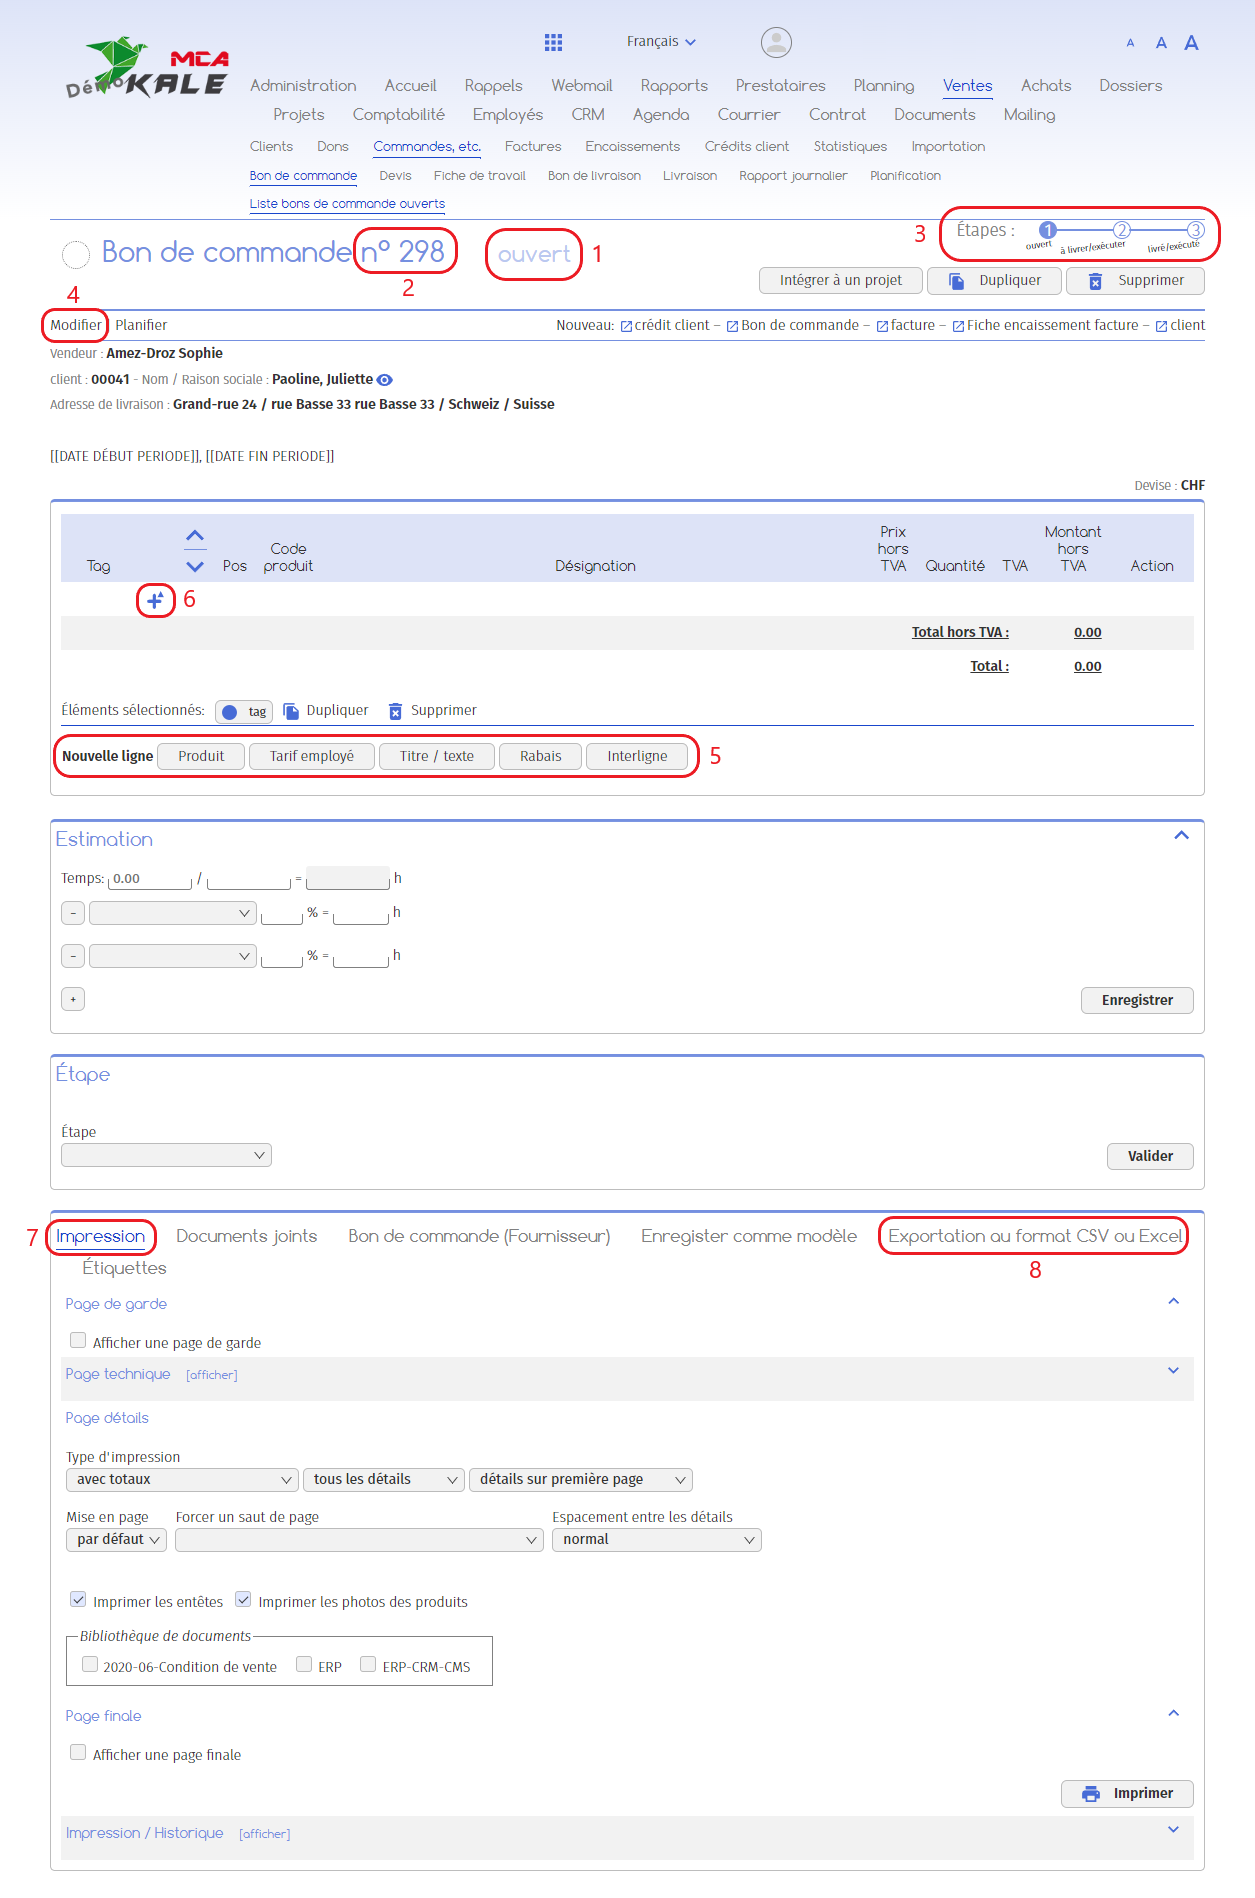Click the printer icon on Imprimer button
Viewport: 1255px width, 1898px height.
click(x=1091, y=1794)
